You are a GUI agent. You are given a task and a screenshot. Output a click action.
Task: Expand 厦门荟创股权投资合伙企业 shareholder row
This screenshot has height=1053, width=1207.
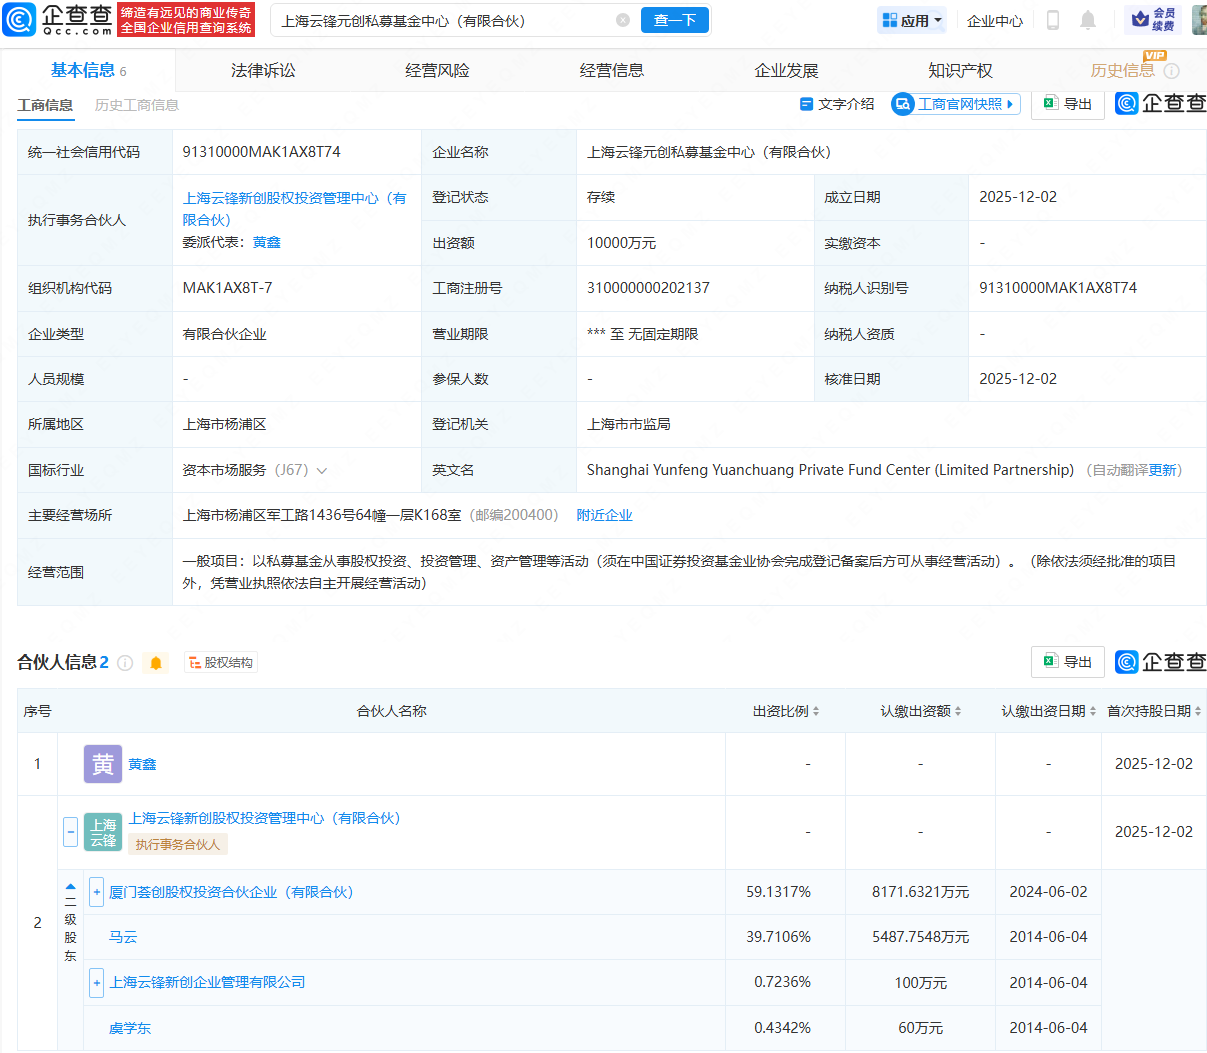[x=96, y=892]
